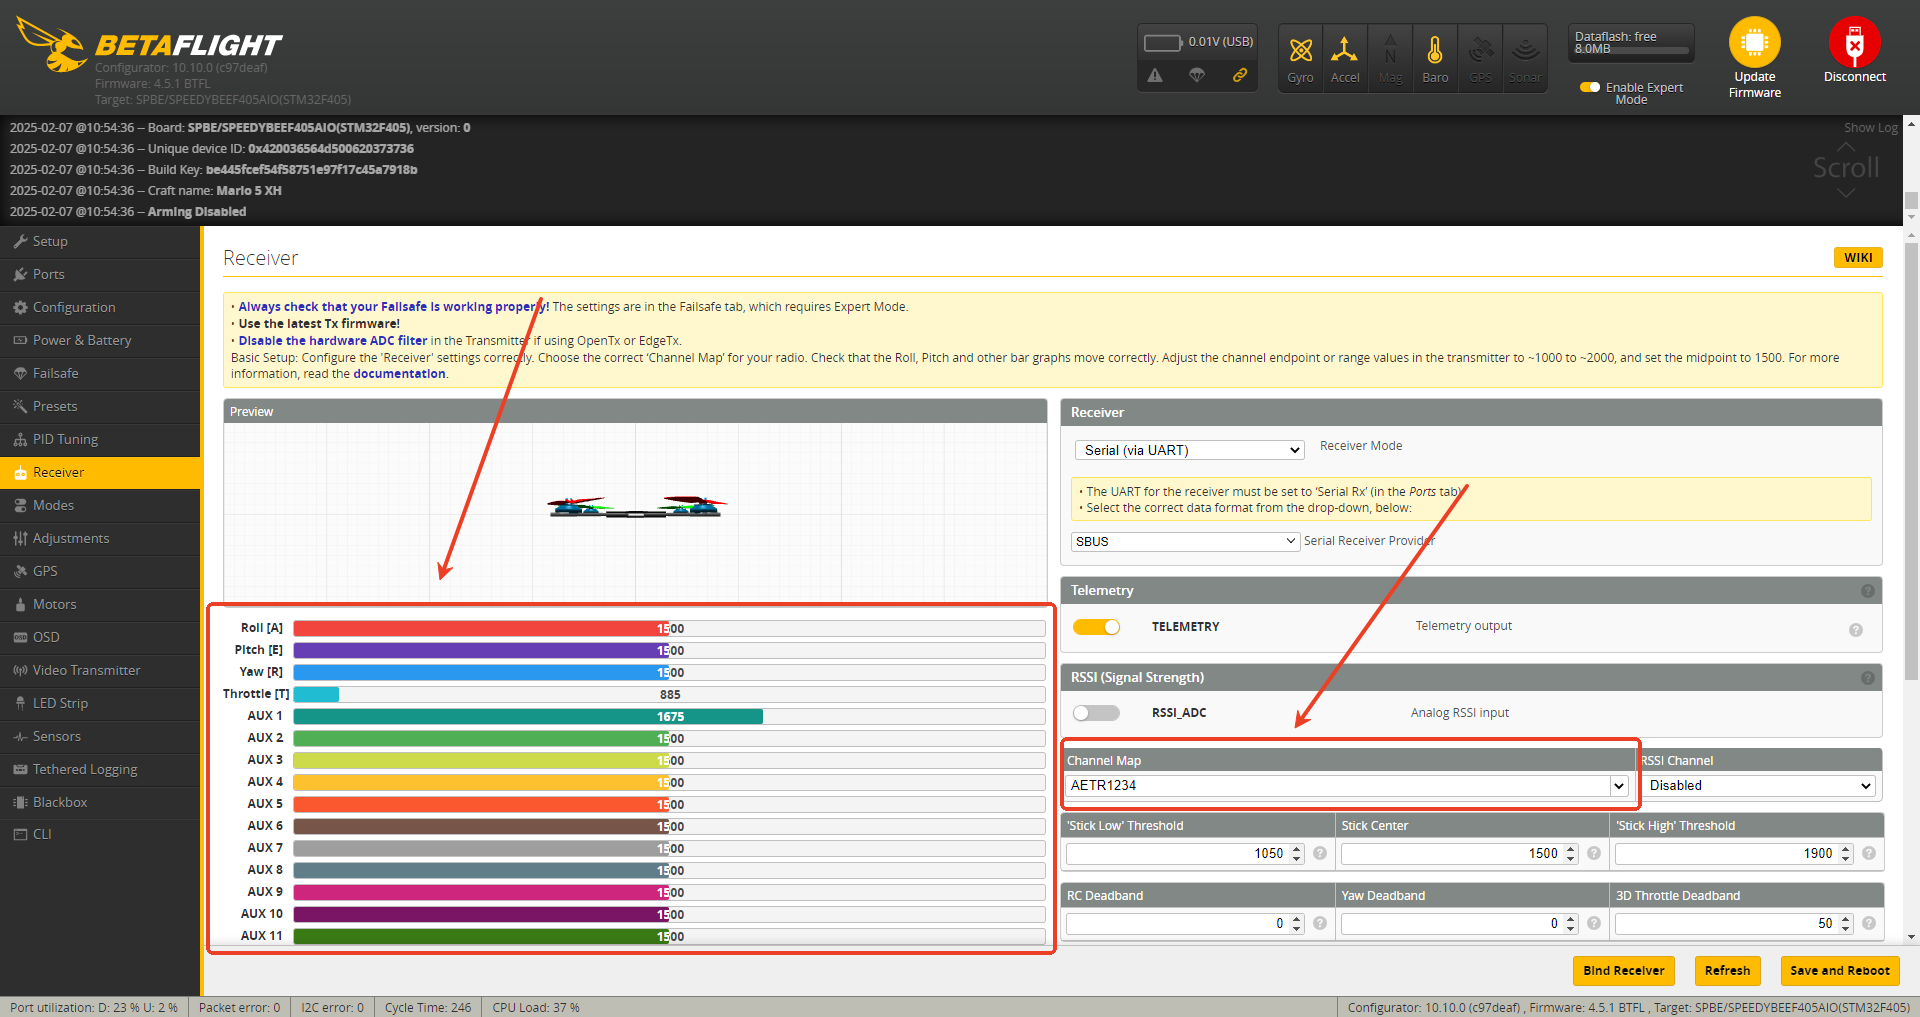
Task: Open the Setup tab
Action: [100, 241]
